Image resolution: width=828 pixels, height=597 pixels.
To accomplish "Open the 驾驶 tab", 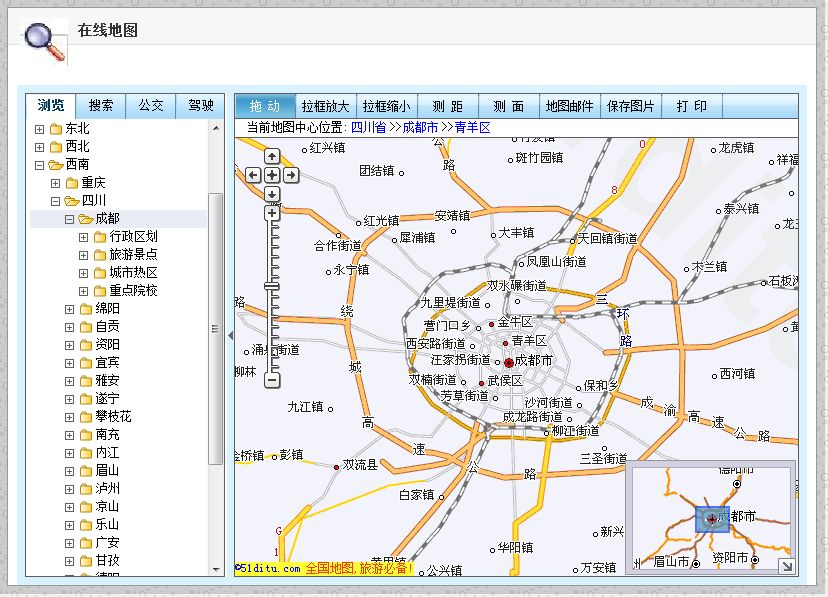I will 201,106.
